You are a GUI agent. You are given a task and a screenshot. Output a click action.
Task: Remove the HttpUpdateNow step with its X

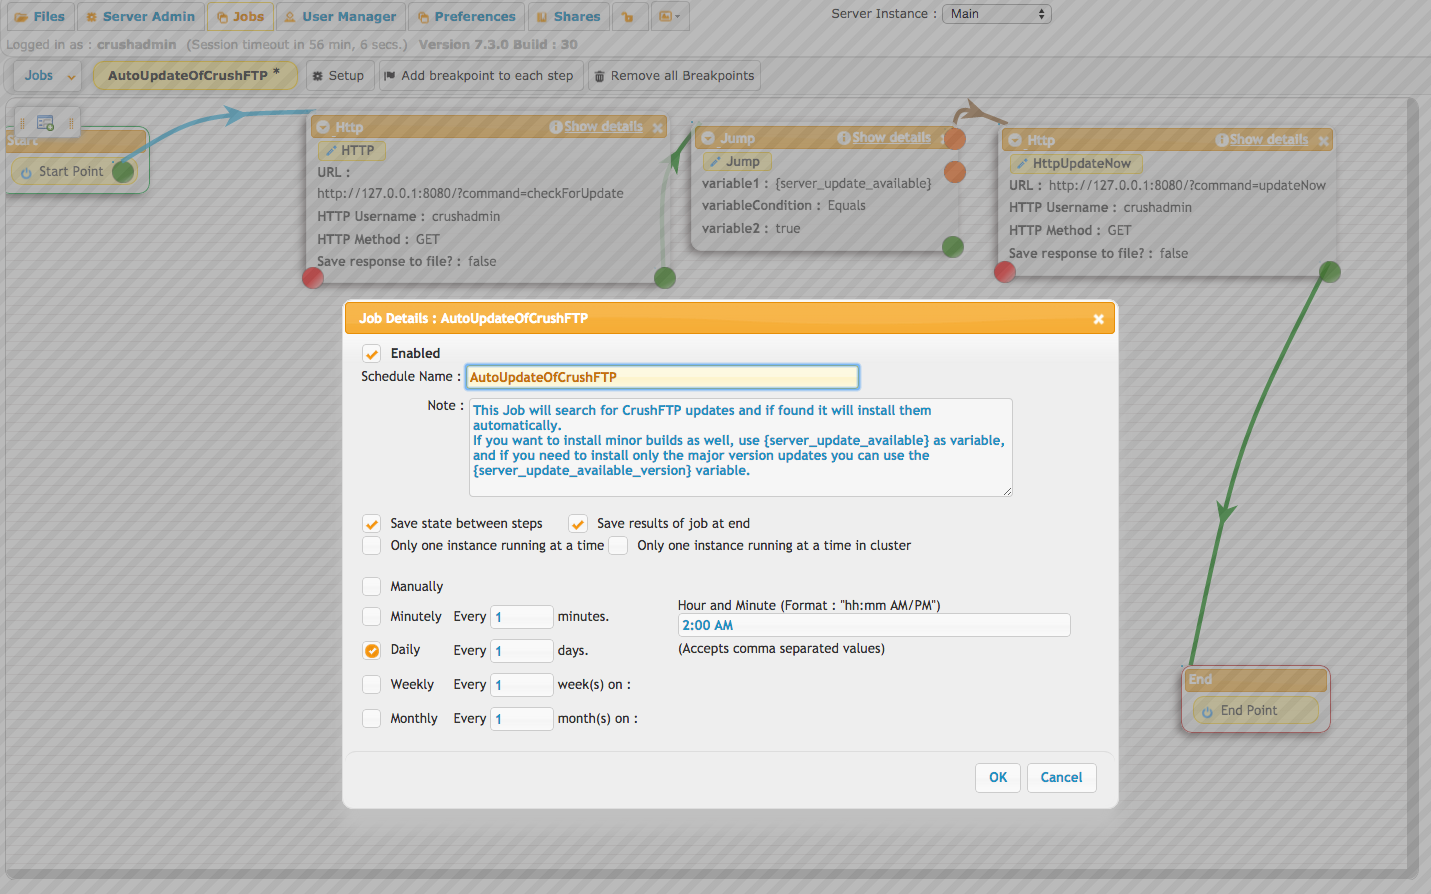(1323, 141)
